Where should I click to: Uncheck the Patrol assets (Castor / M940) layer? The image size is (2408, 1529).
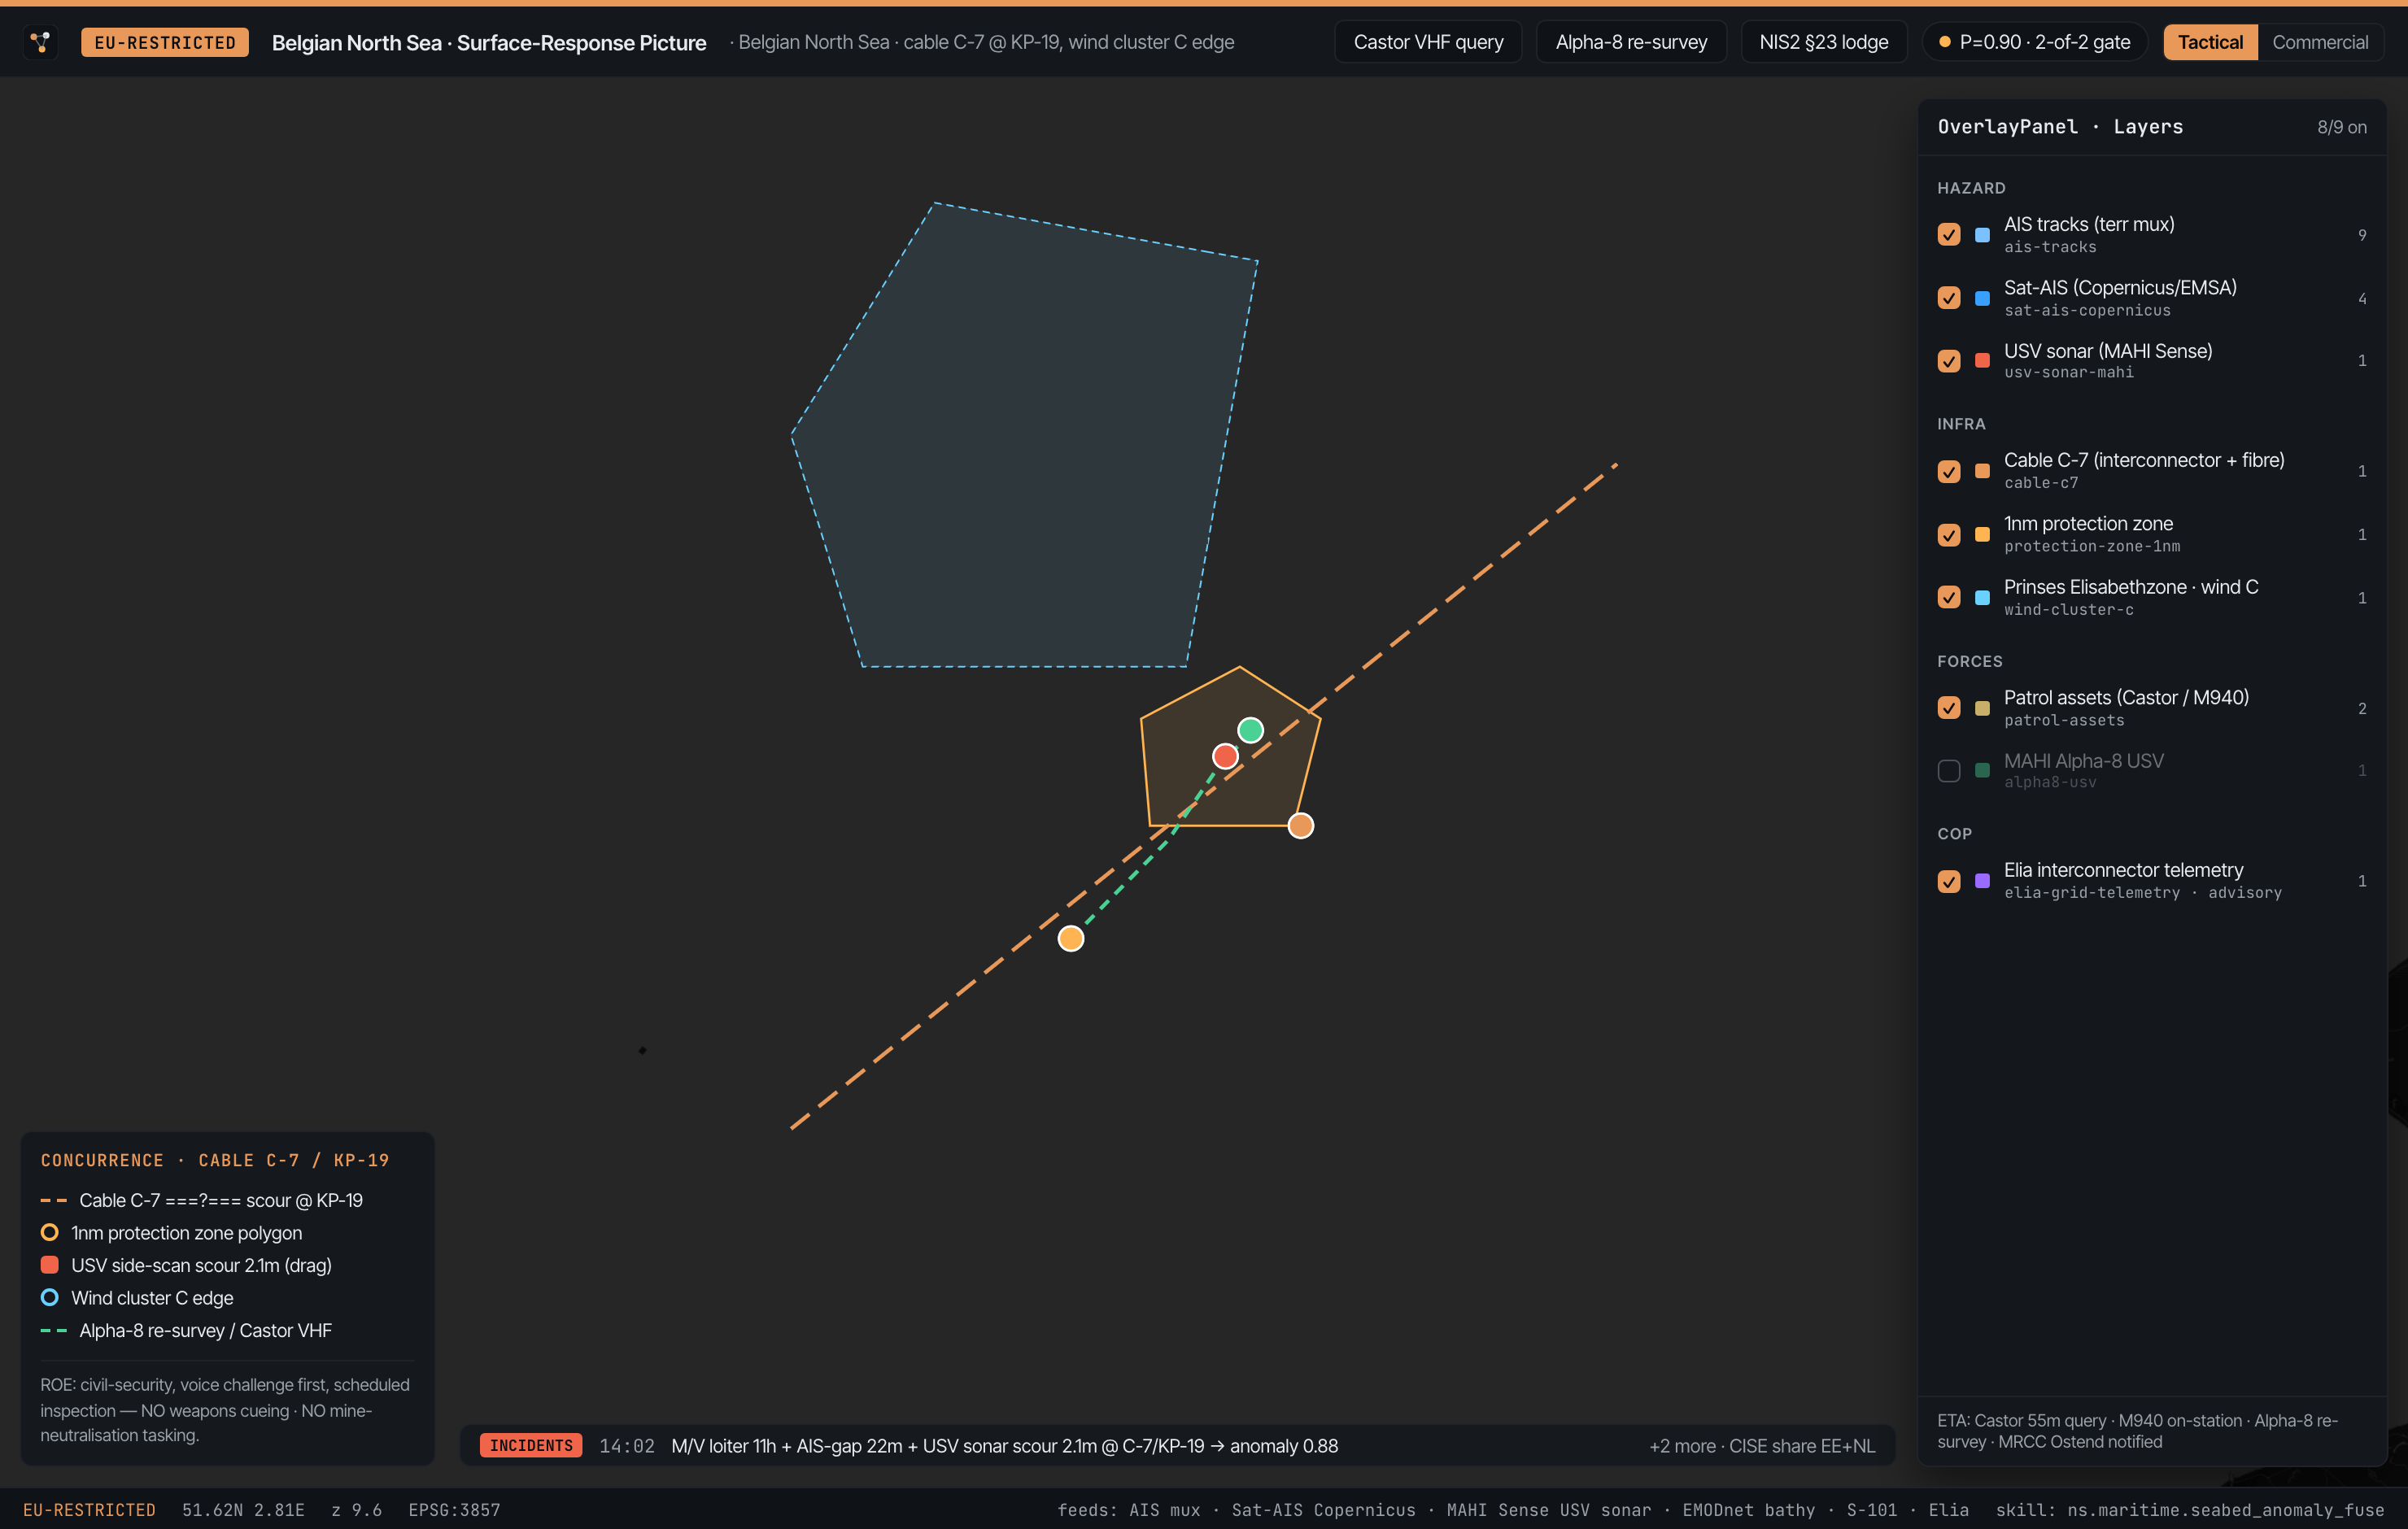[x=1948, y=708]
